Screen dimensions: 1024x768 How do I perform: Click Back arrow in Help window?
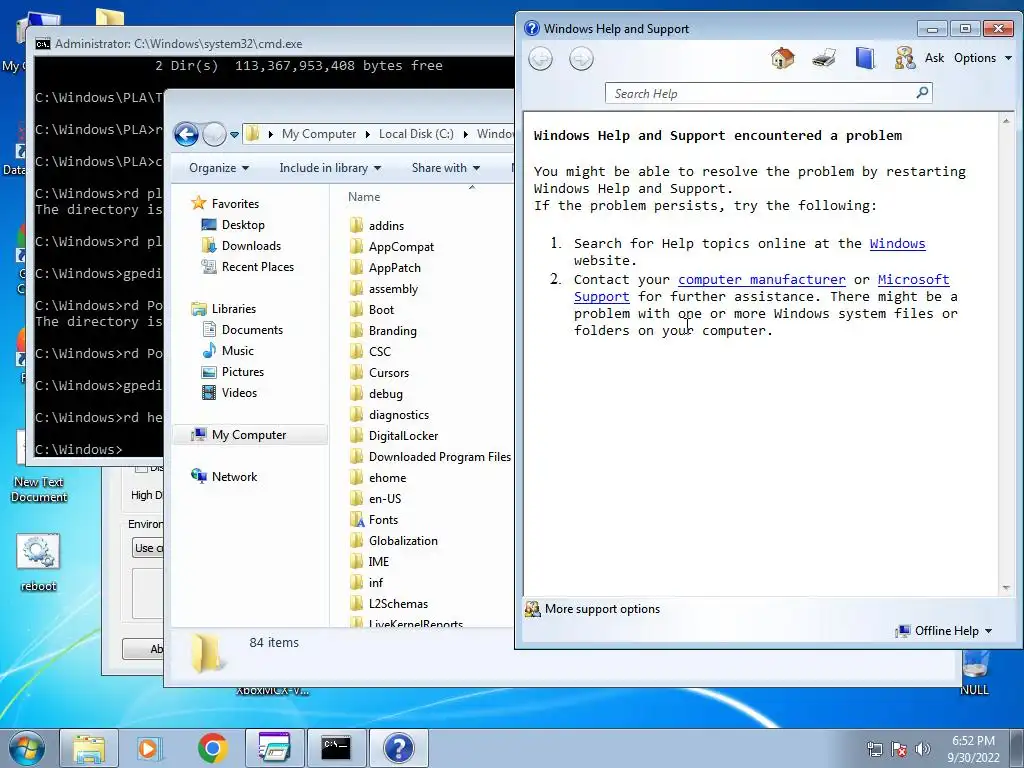click(x=540, y=59)
